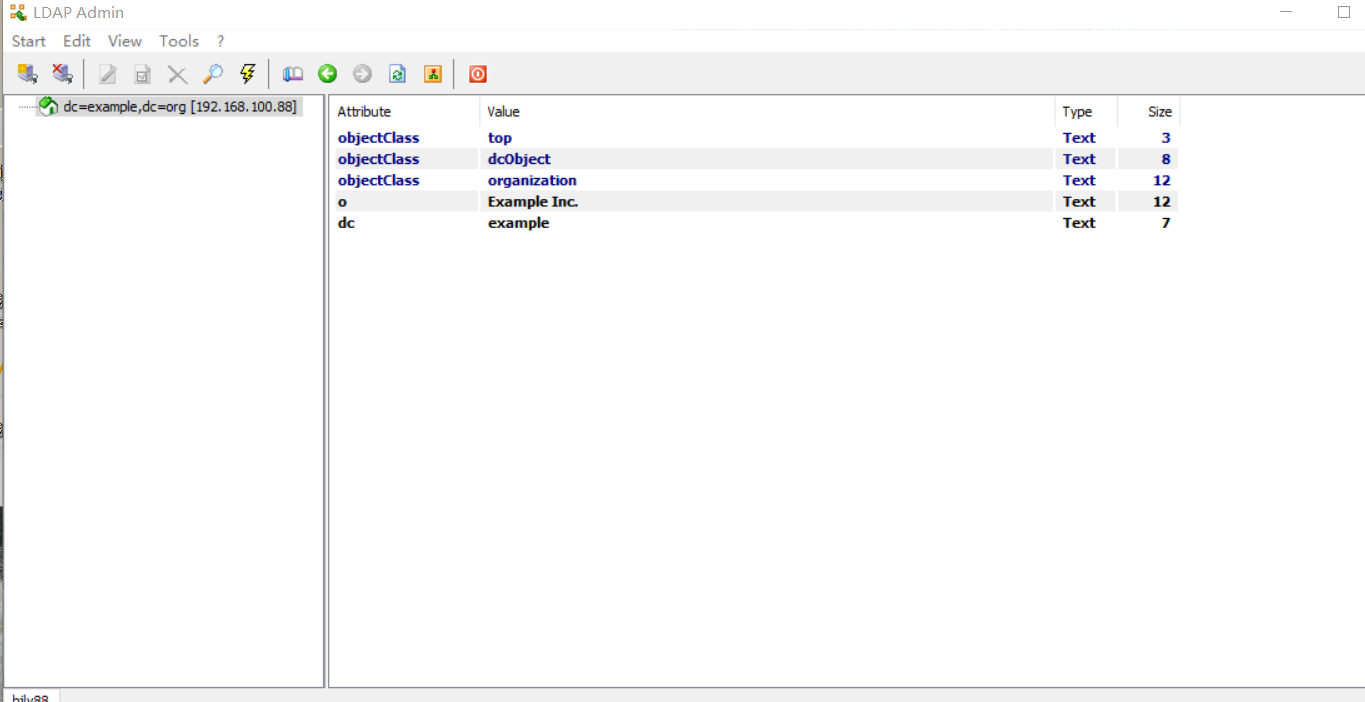Open the schema book icon
This screenshot has width=1365, height=702.
(292, 74)
